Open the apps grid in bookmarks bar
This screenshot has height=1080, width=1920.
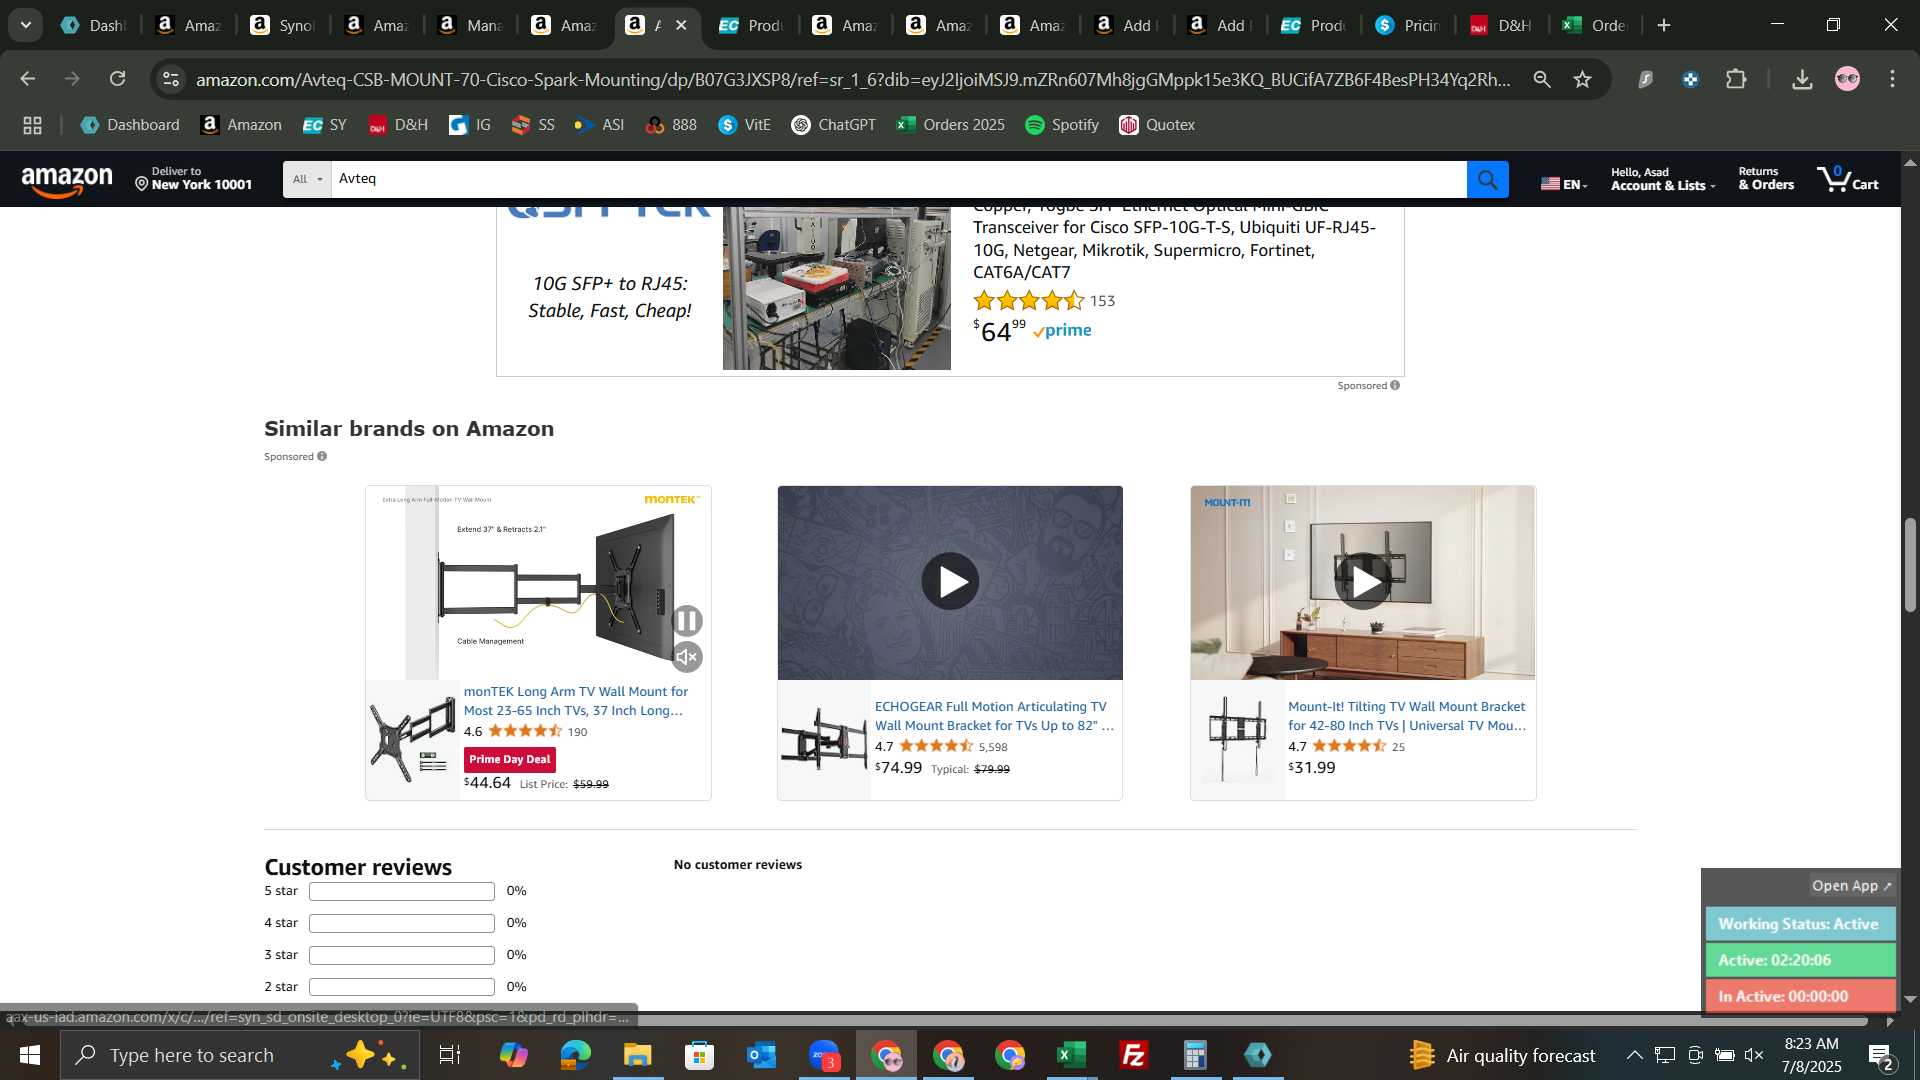coord(32,125)
